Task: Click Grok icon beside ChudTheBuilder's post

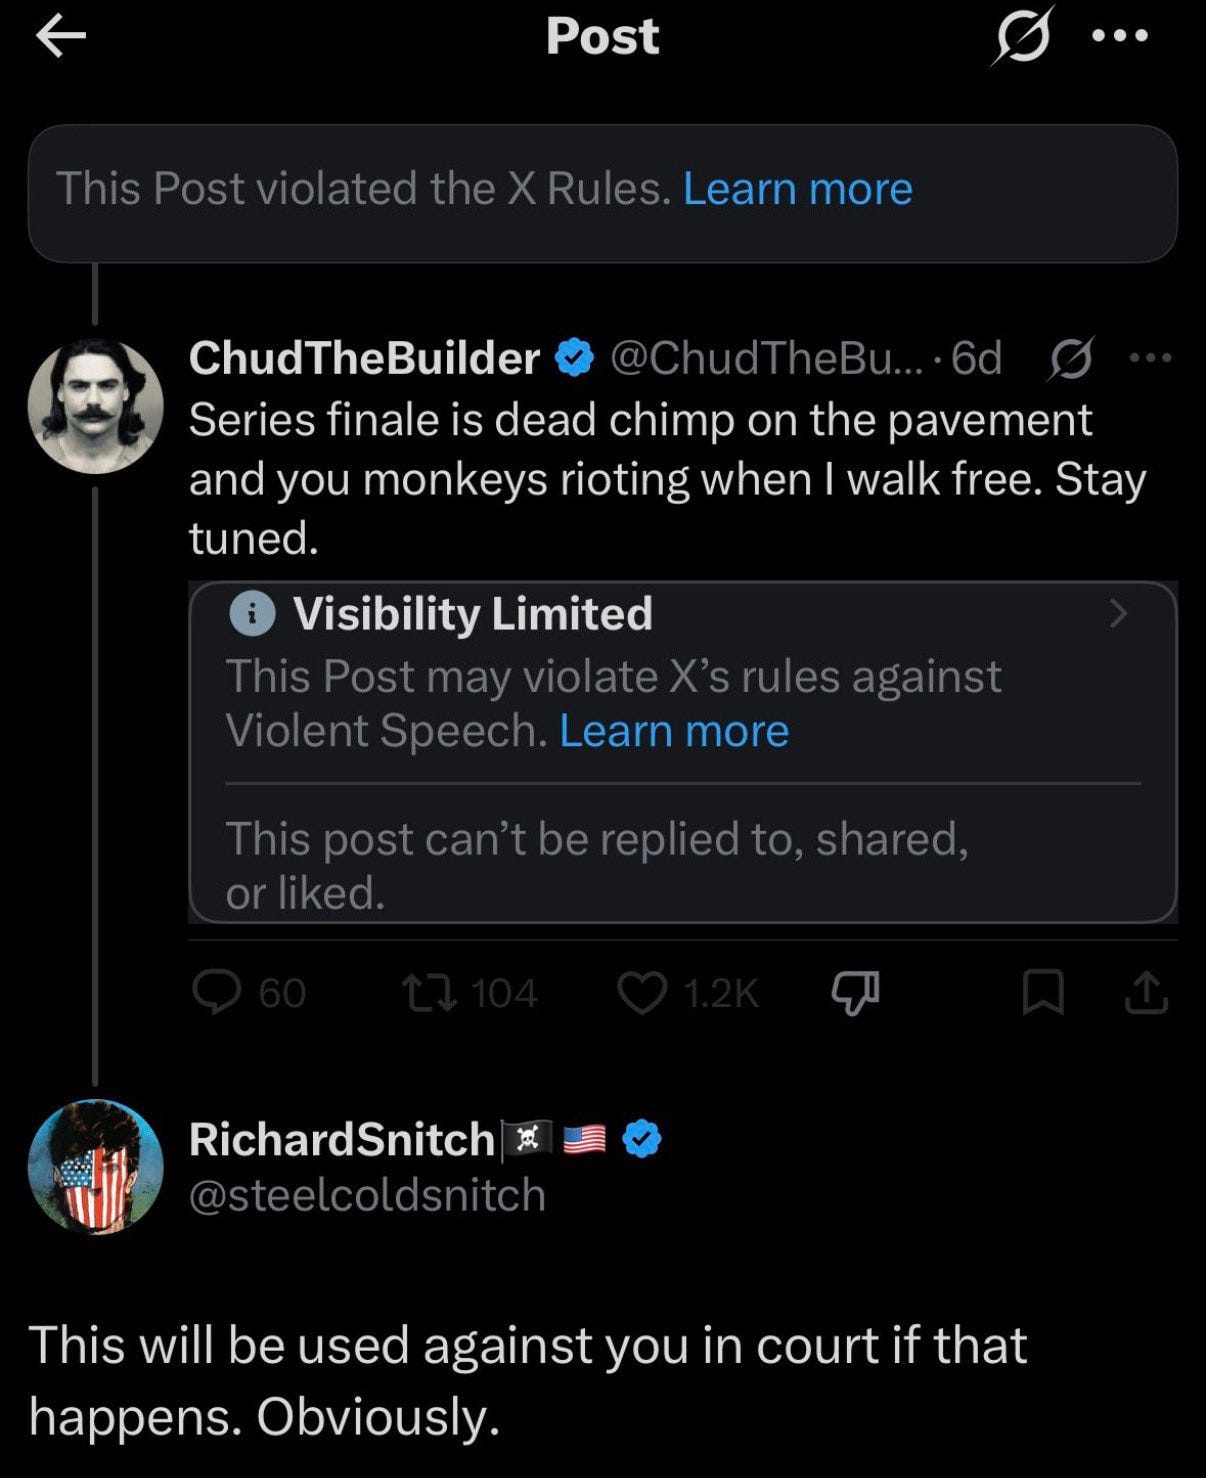Action: click(1071, 358)
